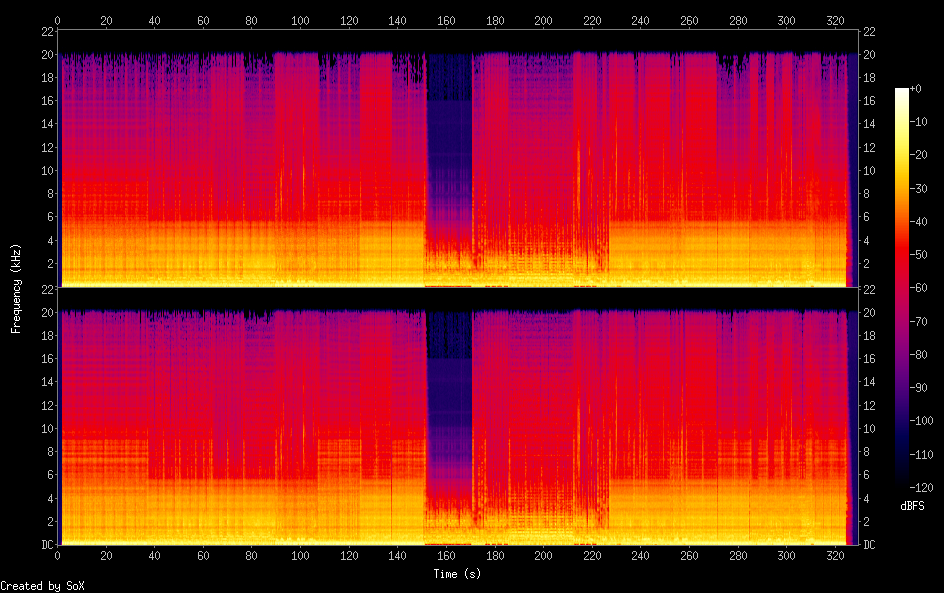Click the 0 tick on the bottom time axis
Image resolution: width=944 pixels, height=593 pixels.
point(57,555)
